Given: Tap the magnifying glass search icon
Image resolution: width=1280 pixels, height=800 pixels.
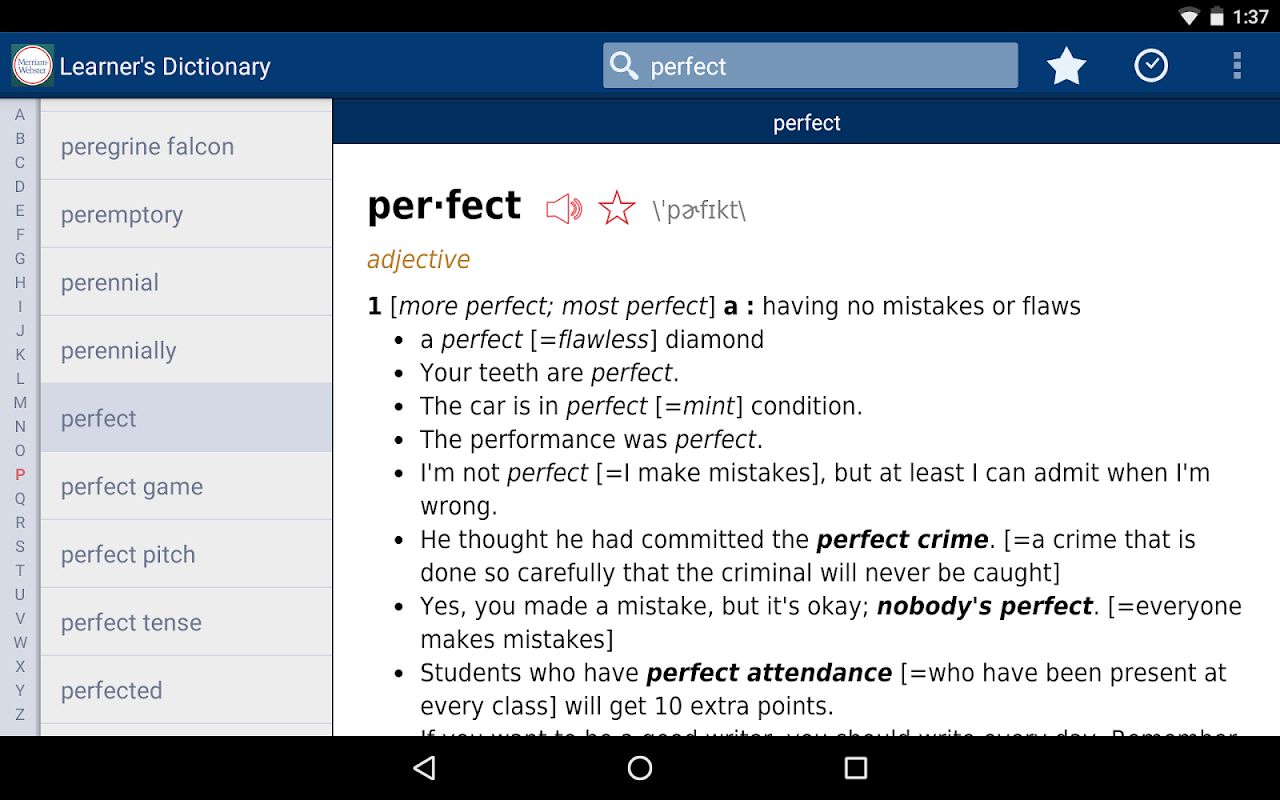Looking at the screenshot, I should 625,66.
